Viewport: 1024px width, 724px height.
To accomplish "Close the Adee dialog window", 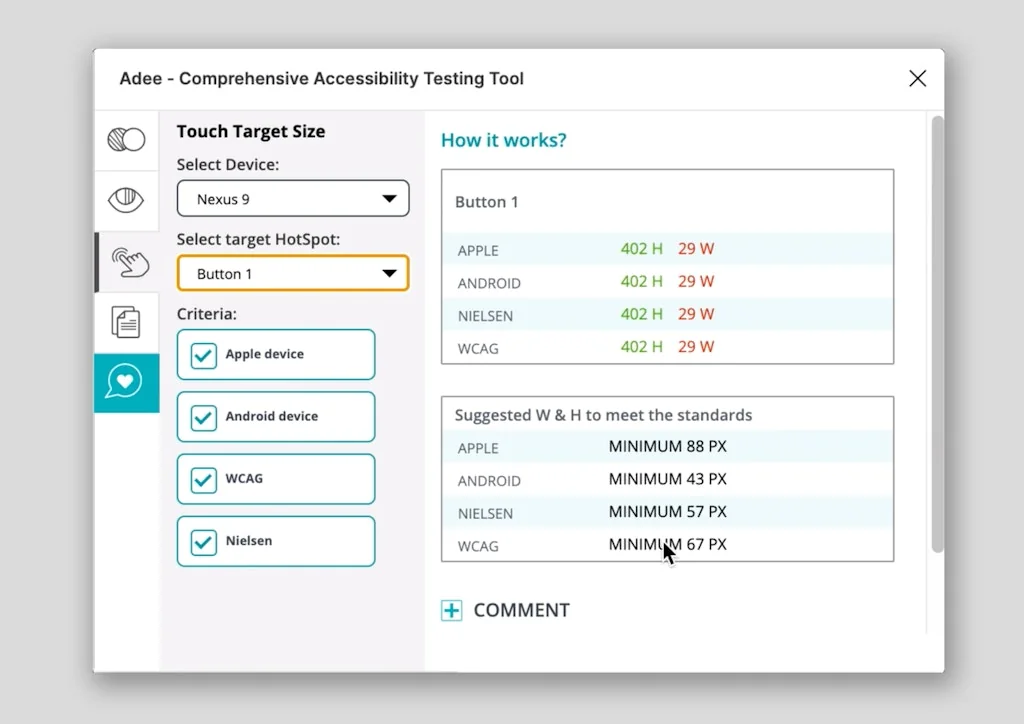I will (917, 78).
